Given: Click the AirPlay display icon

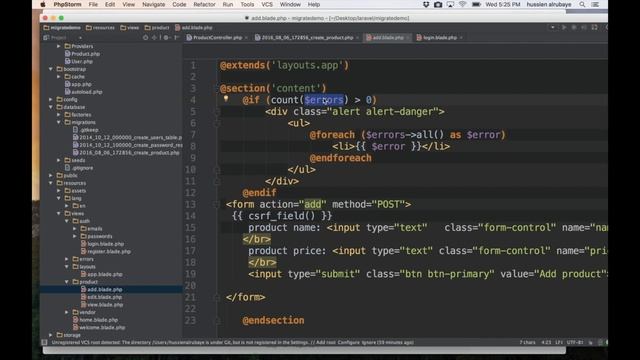Looking at the screenshot, I should pyautogui.click(x=450, y=4).
